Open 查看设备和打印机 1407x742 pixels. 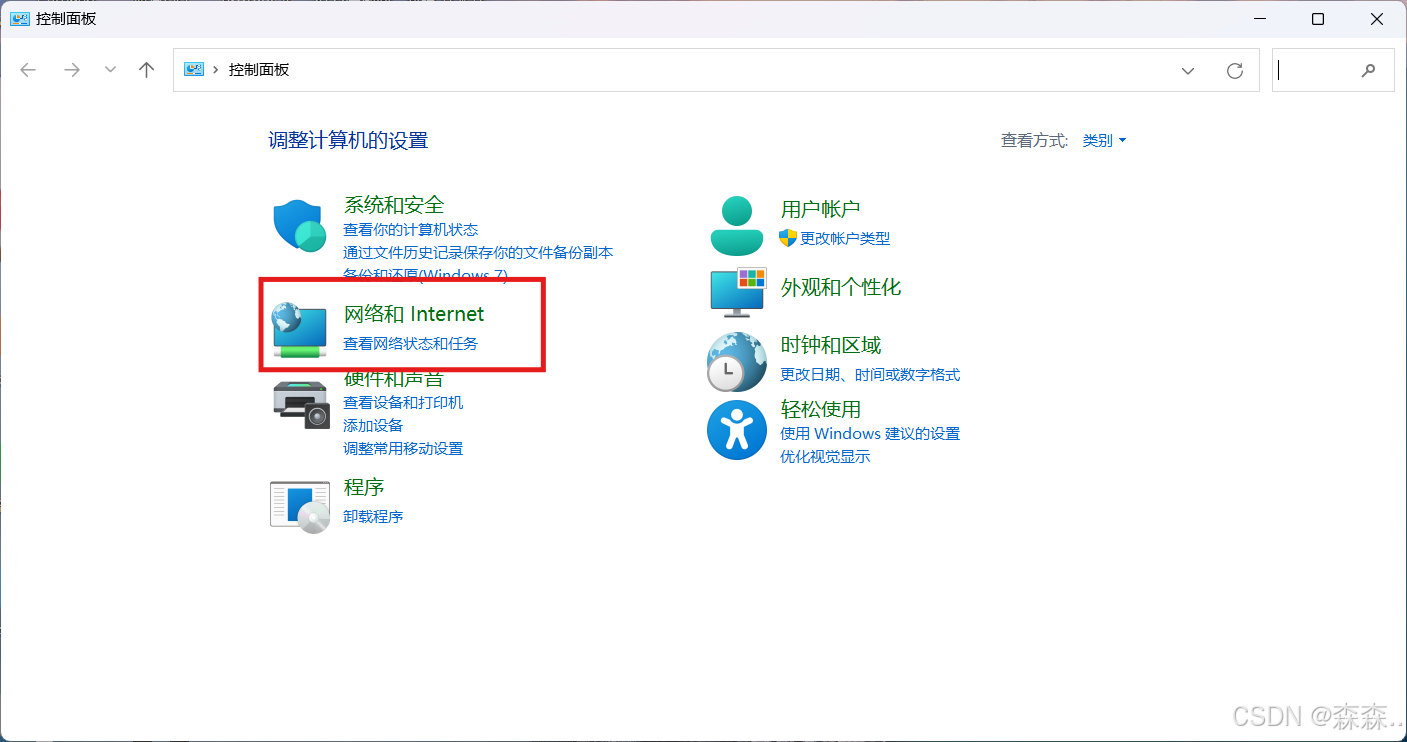coord(403,403)
